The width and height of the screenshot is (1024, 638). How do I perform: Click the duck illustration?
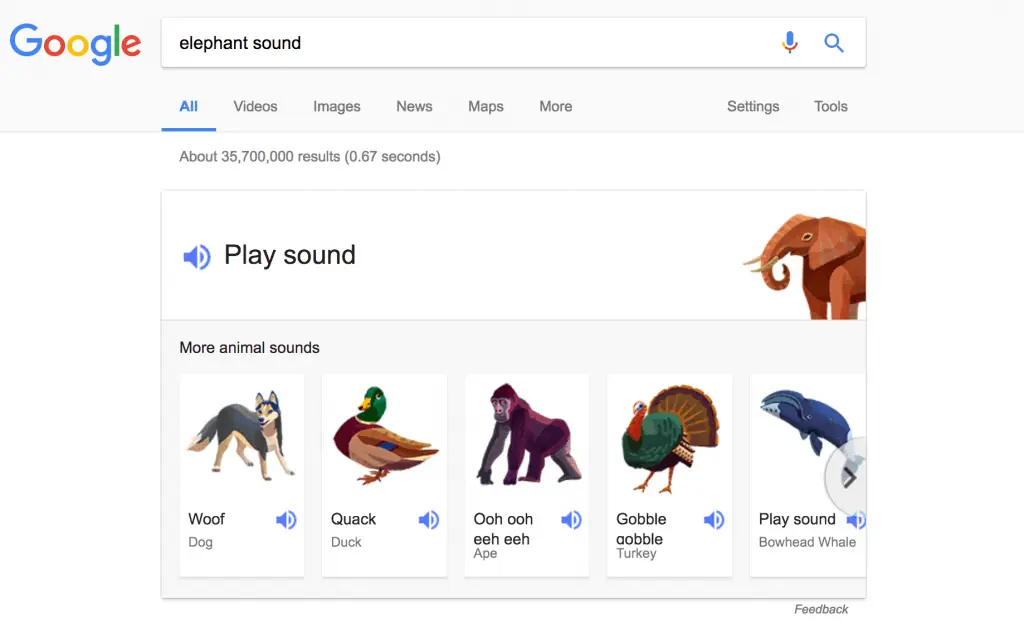click(385, 435)
